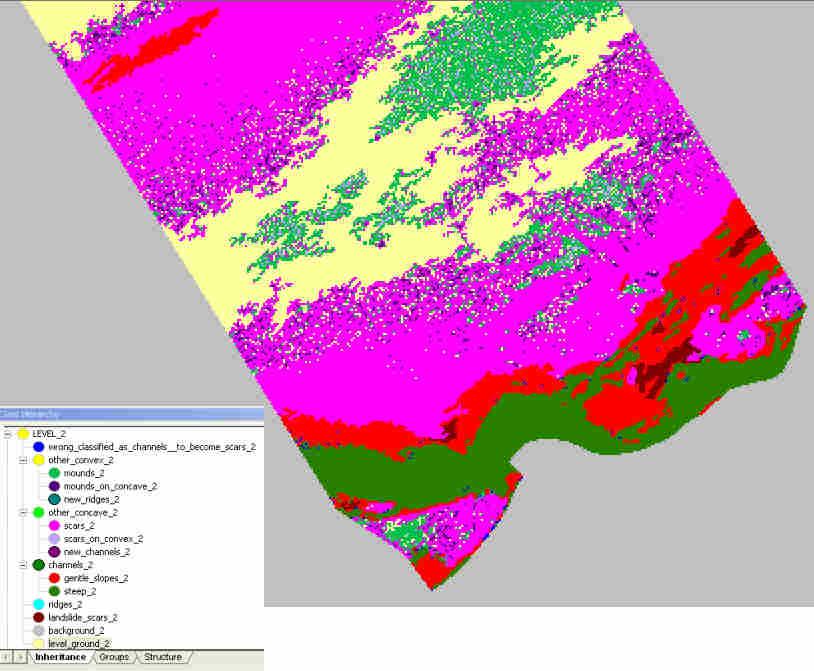Collapse the channels_2 class group
Viewport: 814px width, 671px height.
point(23,565)
